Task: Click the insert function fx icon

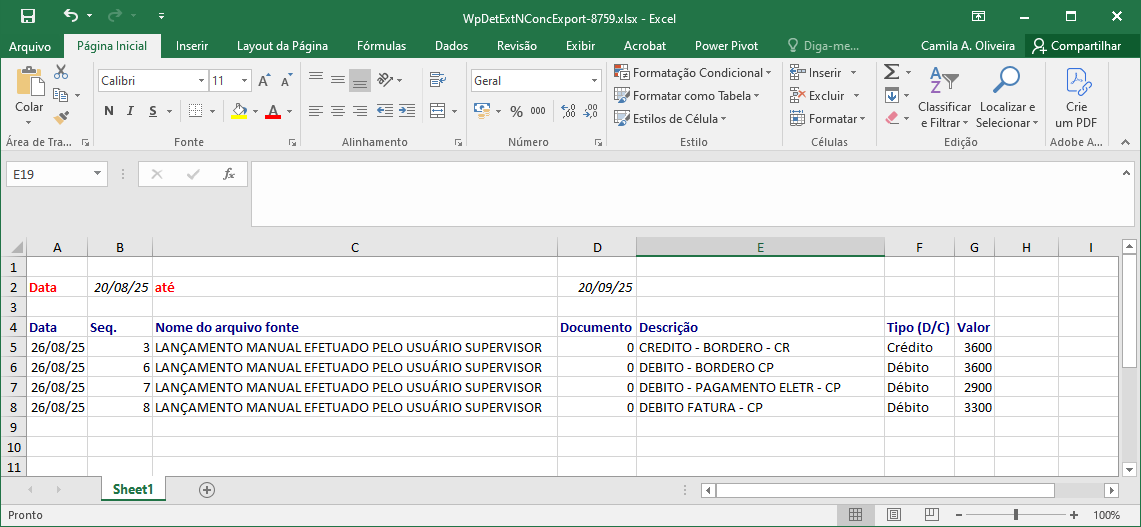Action: coord(228,174)
